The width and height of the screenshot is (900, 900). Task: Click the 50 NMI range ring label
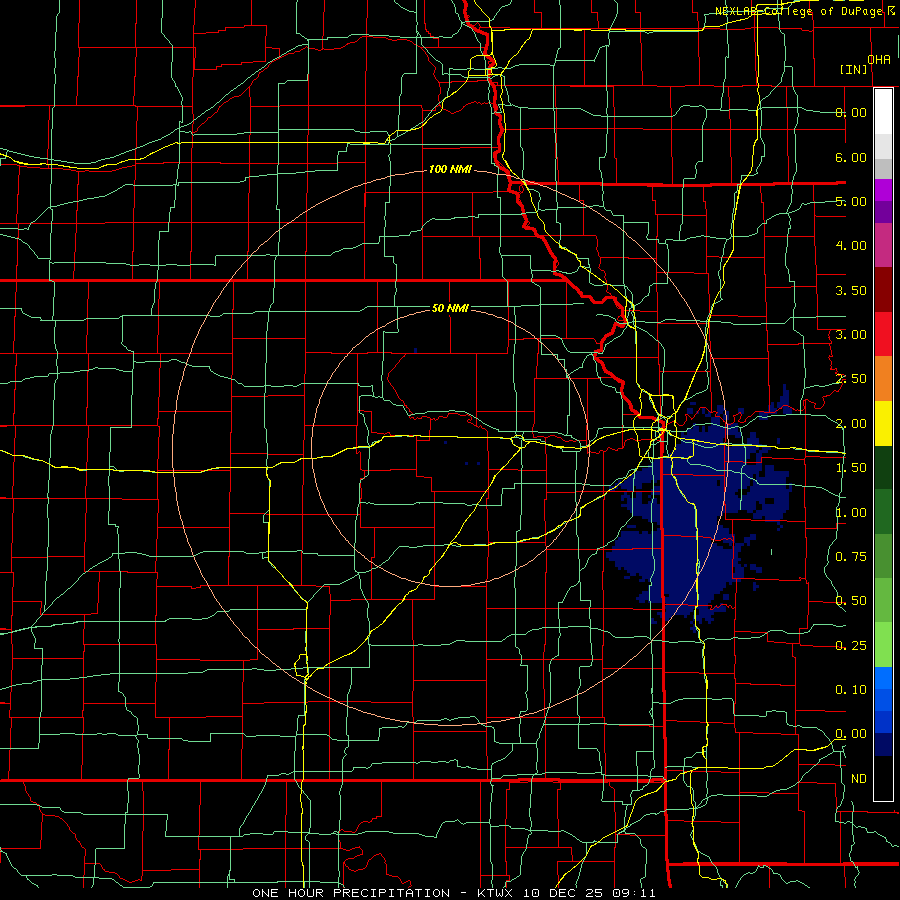tap(450, 308)
